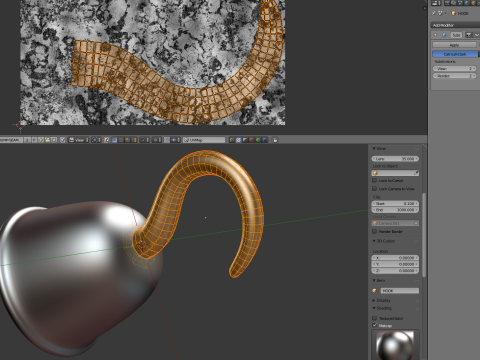Screen dimensions: 480x360
Task: Click the image users number 2 button
Action: coord(28,140)
